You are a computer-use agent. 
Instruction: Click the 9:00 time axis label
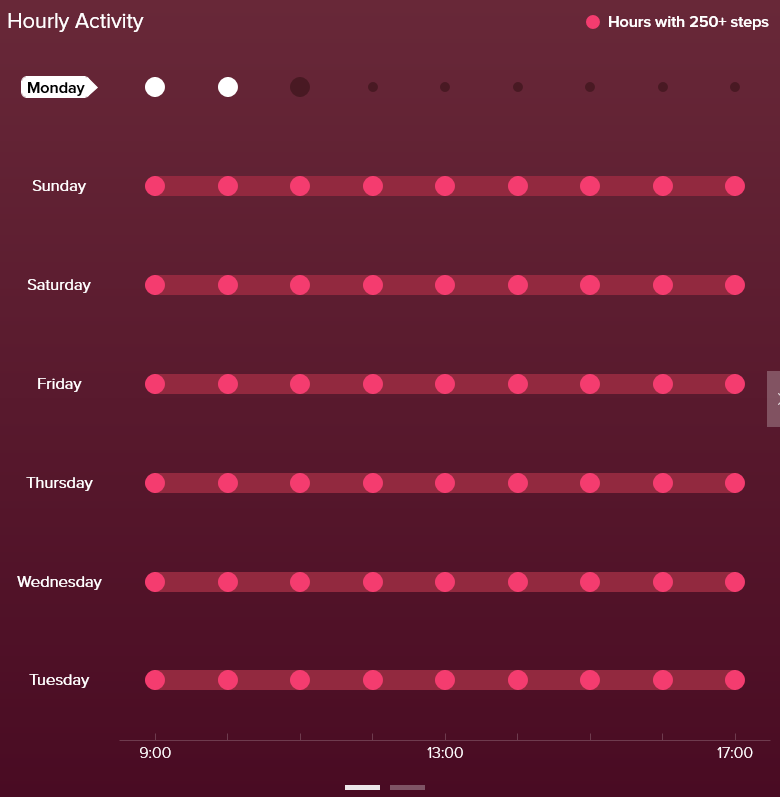tap(155, 753)
